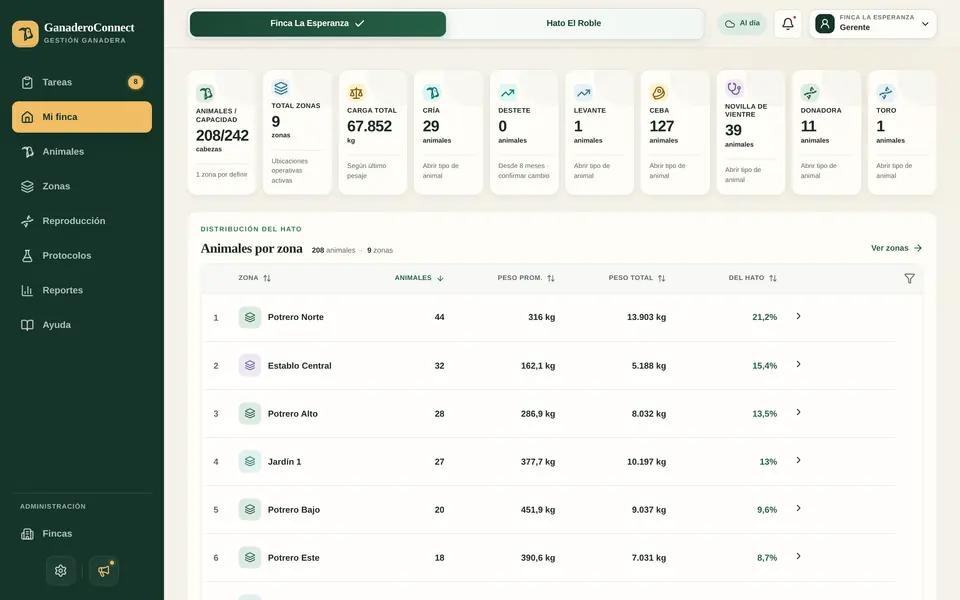Click the Total Zonas layers icon
The width and height of the screenshot is (960, 600).
[280, 88]
